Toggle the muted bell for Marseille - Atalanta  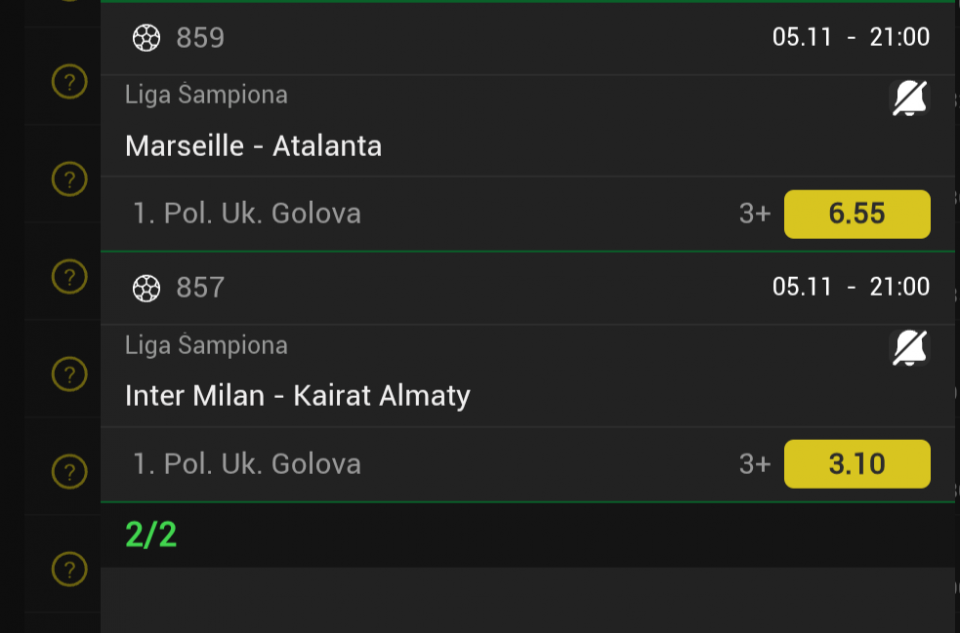coord(909,99)
